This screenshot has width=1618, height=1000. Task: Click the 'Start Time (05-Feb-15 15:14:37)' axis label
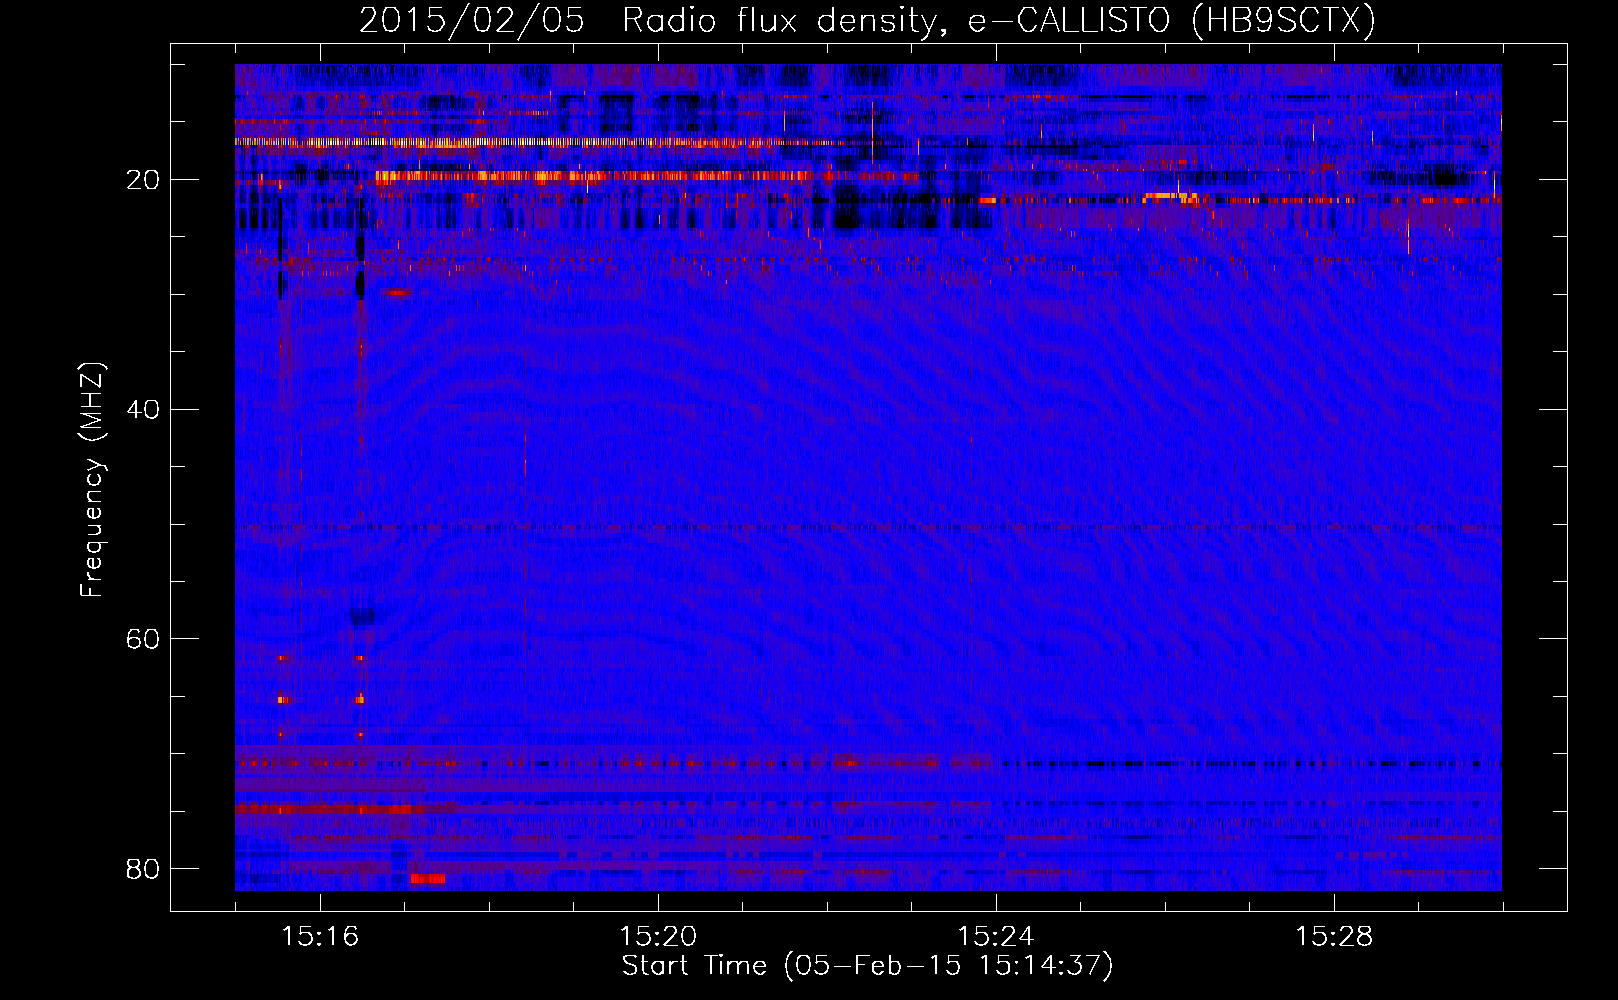[x=867, y=966]
